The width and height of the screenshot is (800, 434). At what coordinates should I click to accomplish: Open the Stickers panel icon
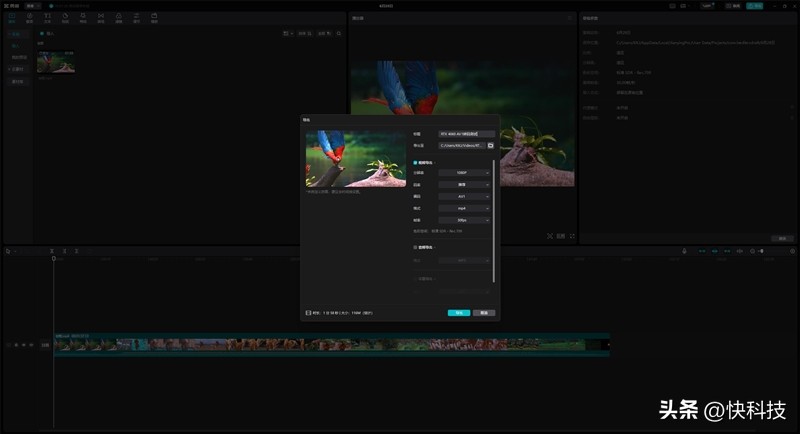pyautogui.click(x=65, y=18)
